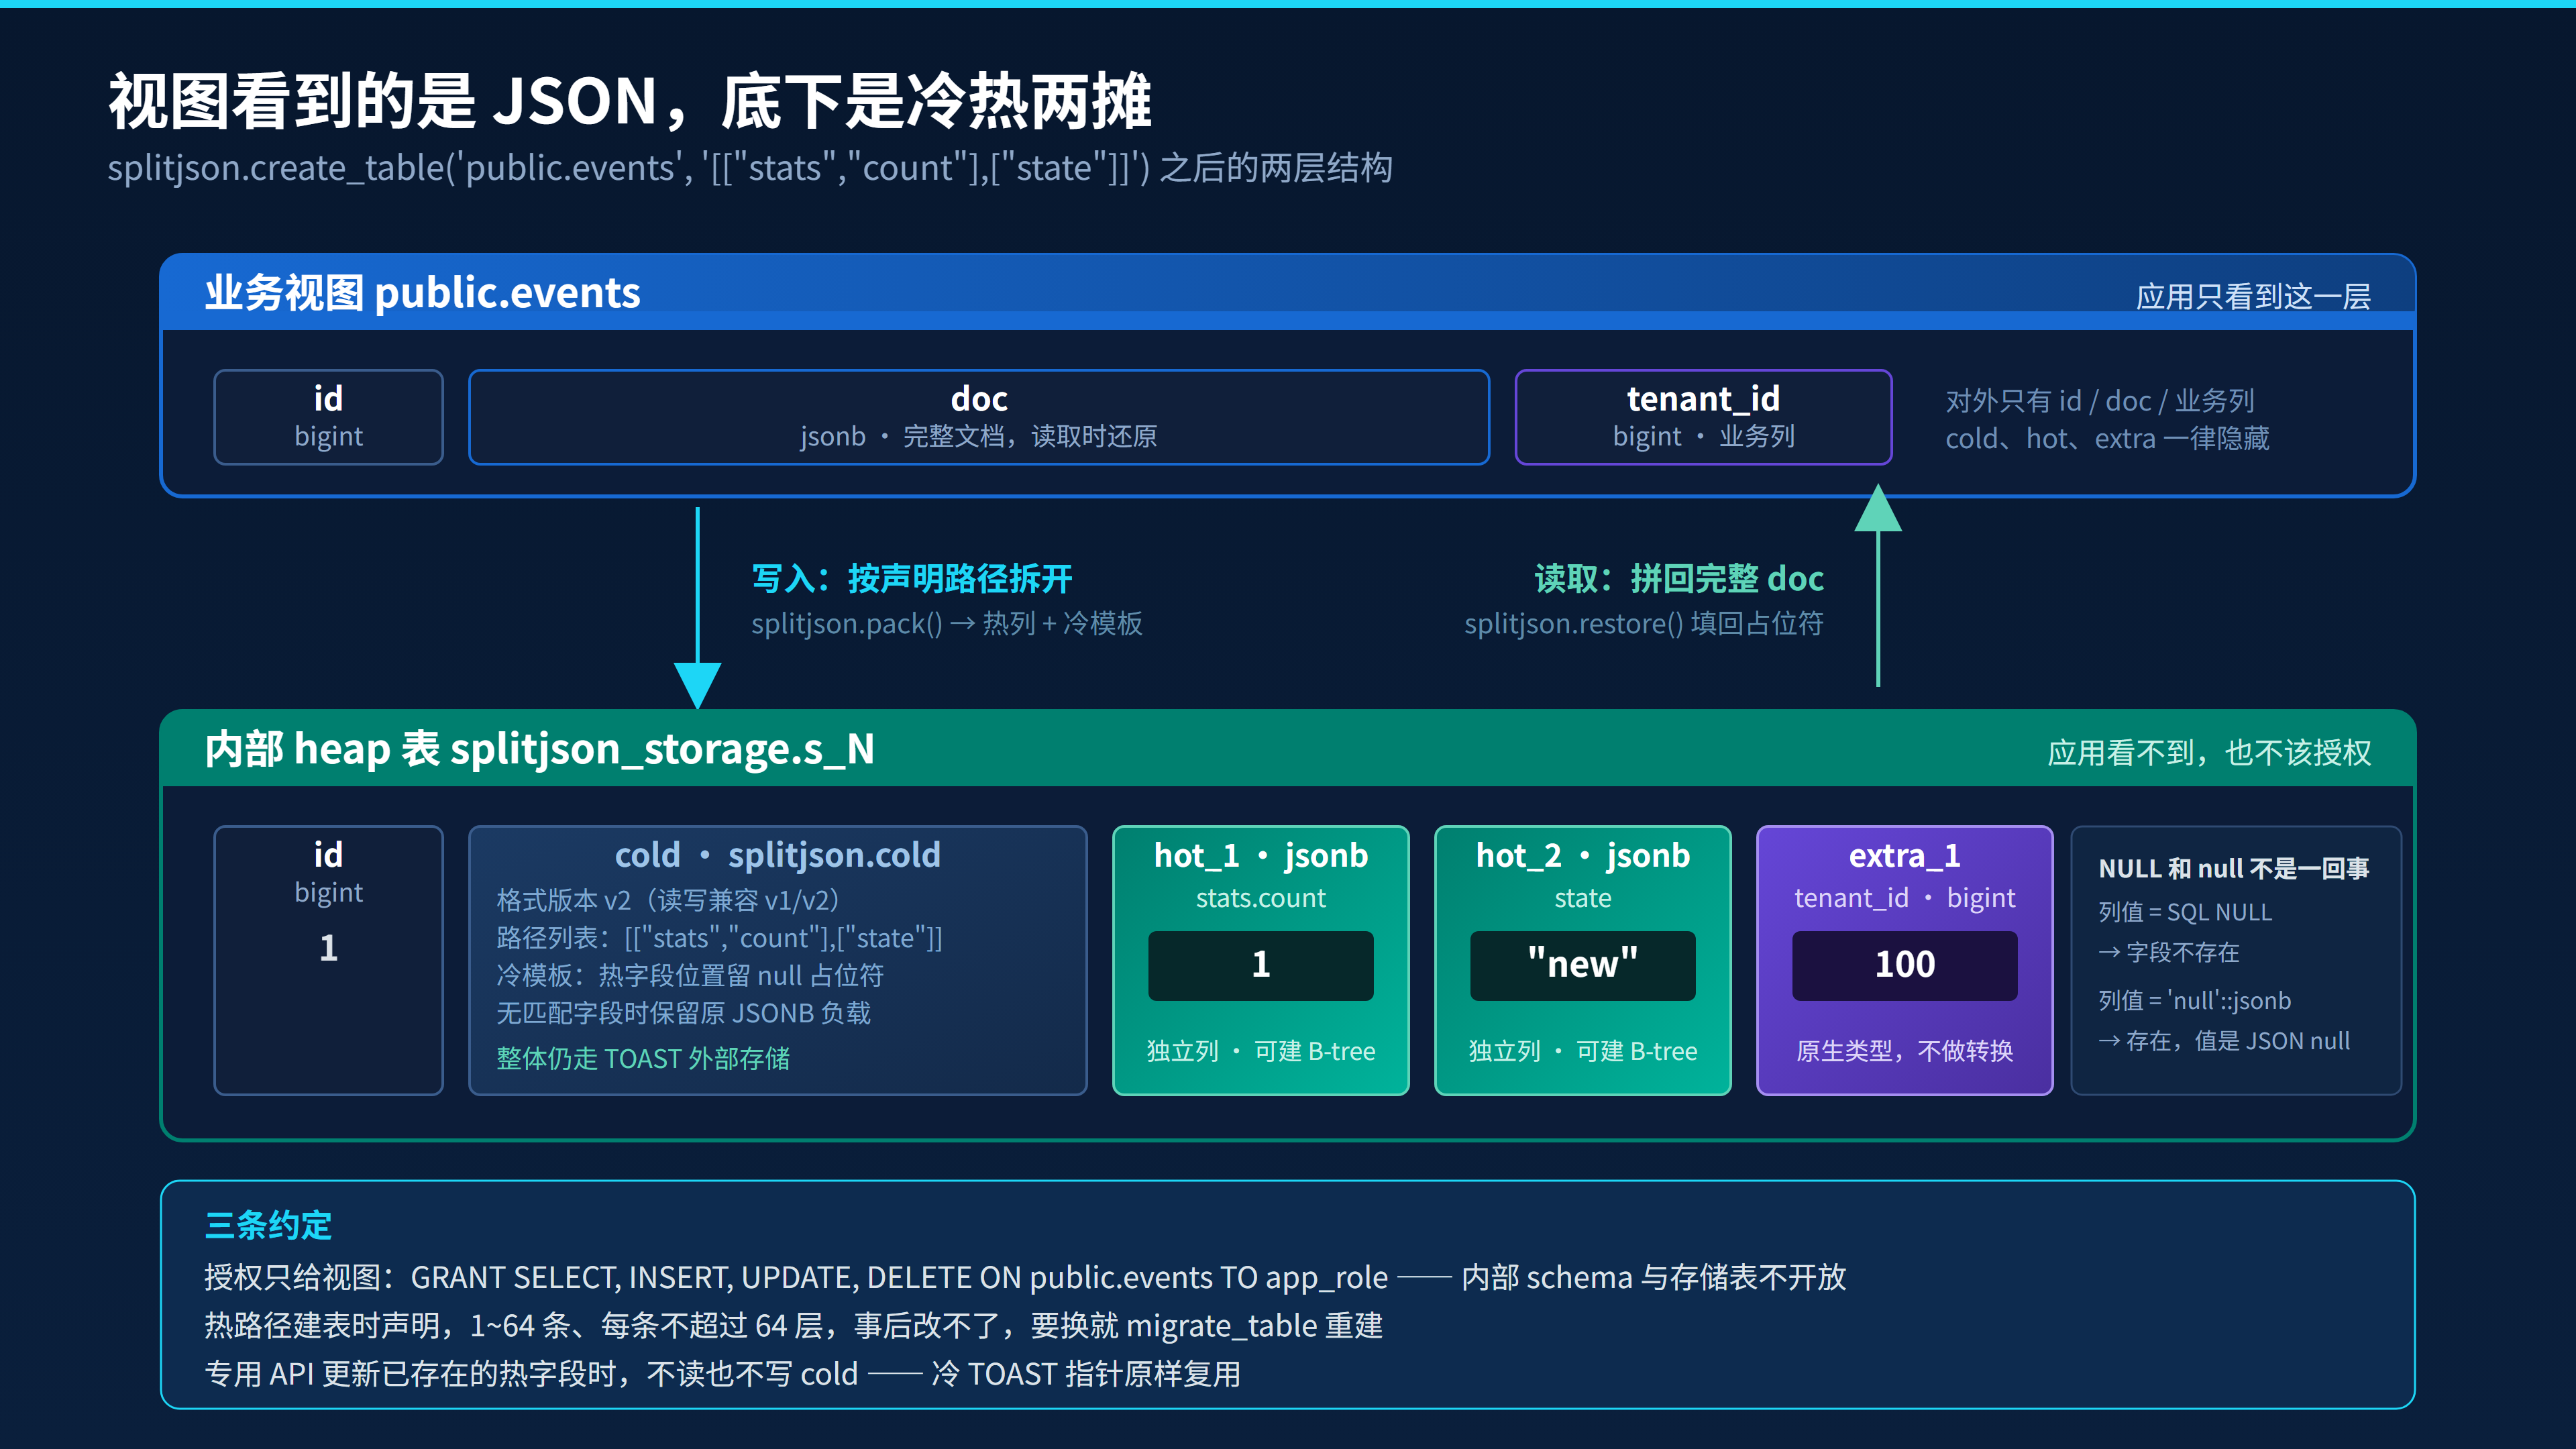The image size is (2576, 1449).
Task: Click the green 整体仍走 TOAST 外部存储 line
Action: pyautogui.click(x=643, y=1058)
